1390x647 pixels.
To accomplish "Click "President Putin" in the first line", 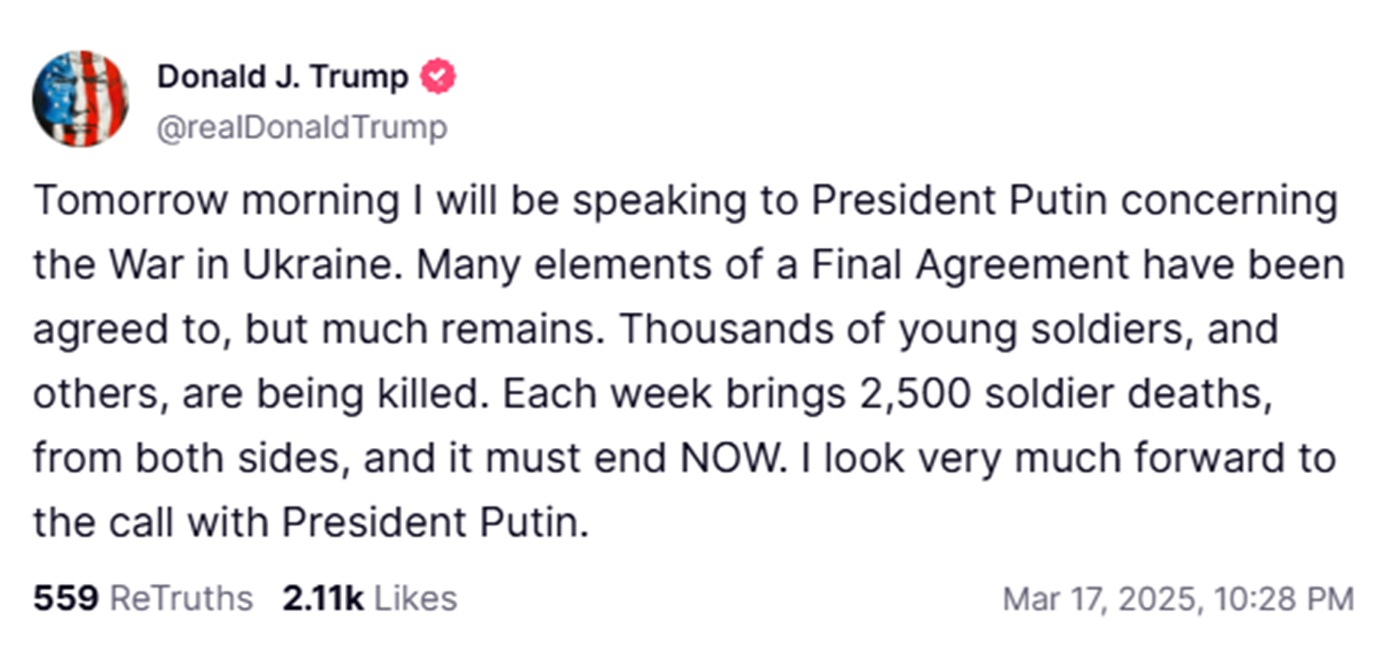I will pos(959,201).
